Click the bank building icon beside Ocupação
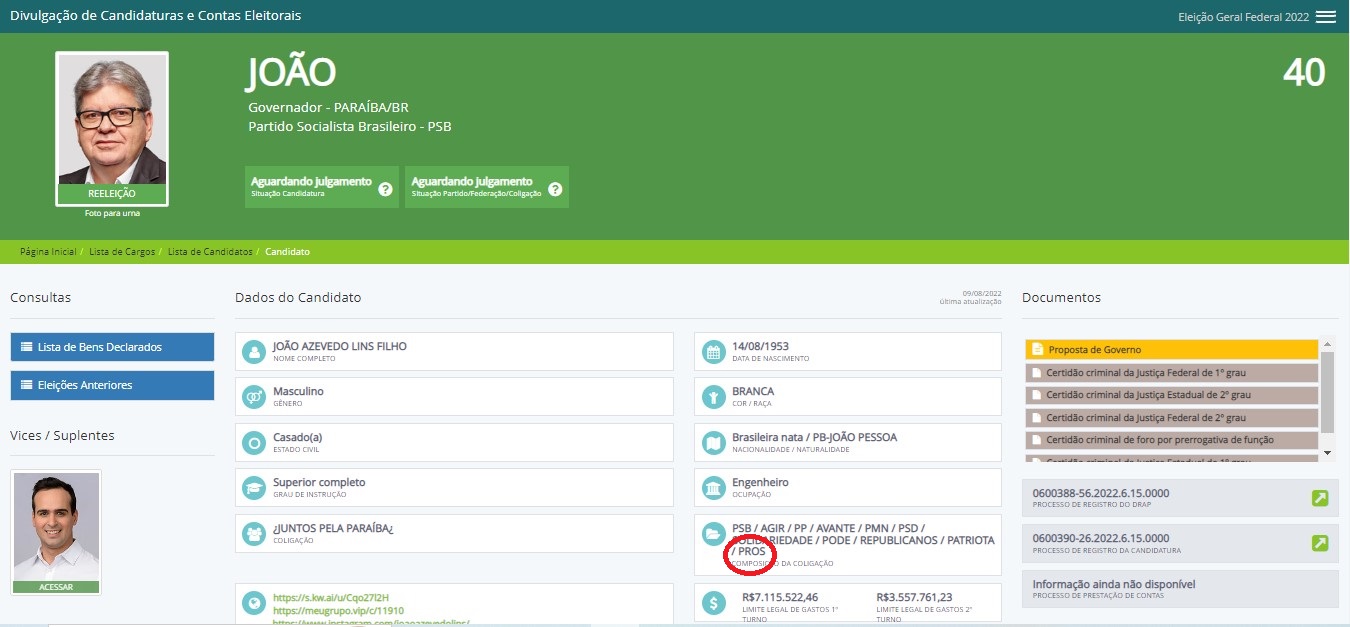The width and height of the screenshot is (1350, 627). 713,487
